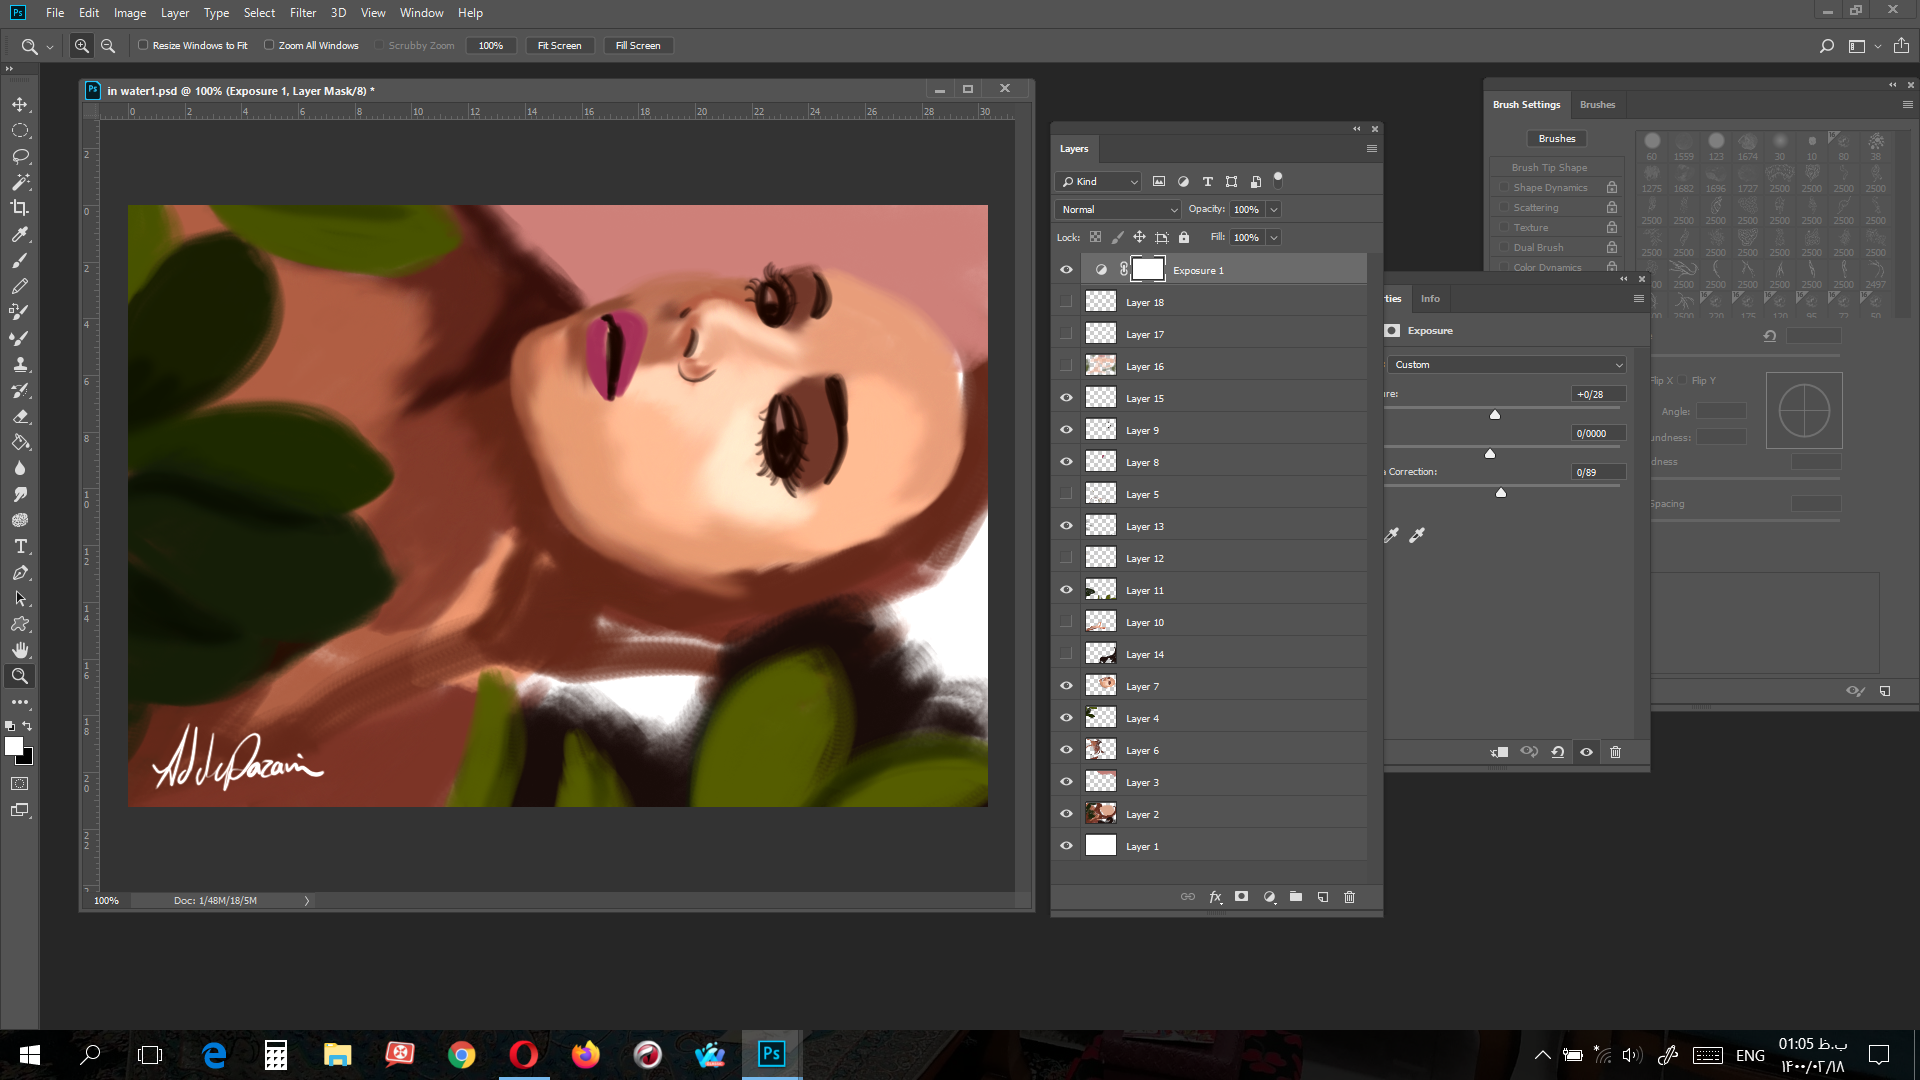Create a new layer group
The width and height of the screenshot is (1920, 1080).
pos(1296,897)
